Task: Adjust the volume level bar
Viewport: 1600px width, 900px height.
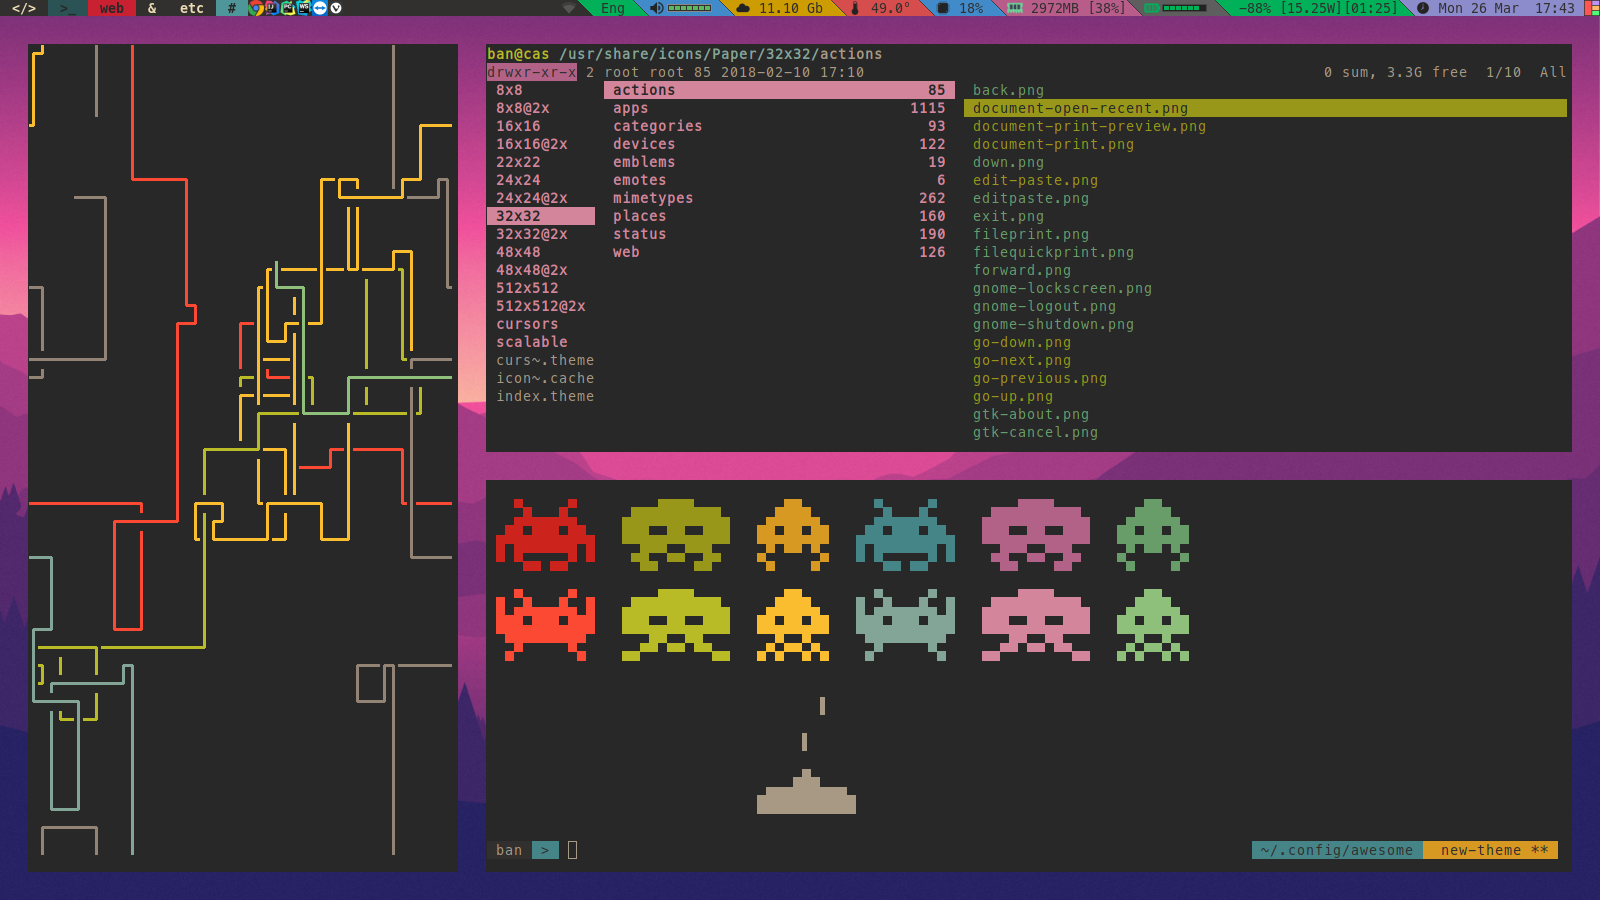Action: (689, 8)
